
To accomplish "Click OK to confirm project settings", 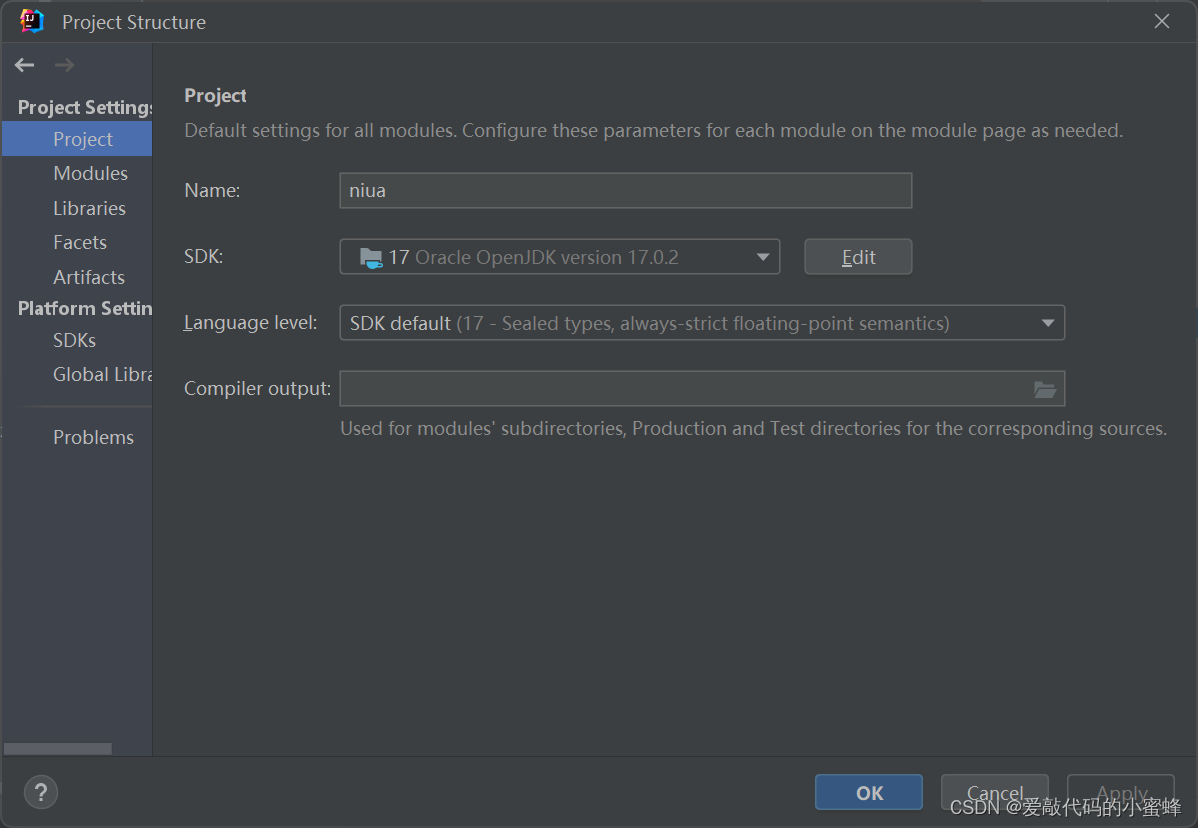I will (868, 791).
